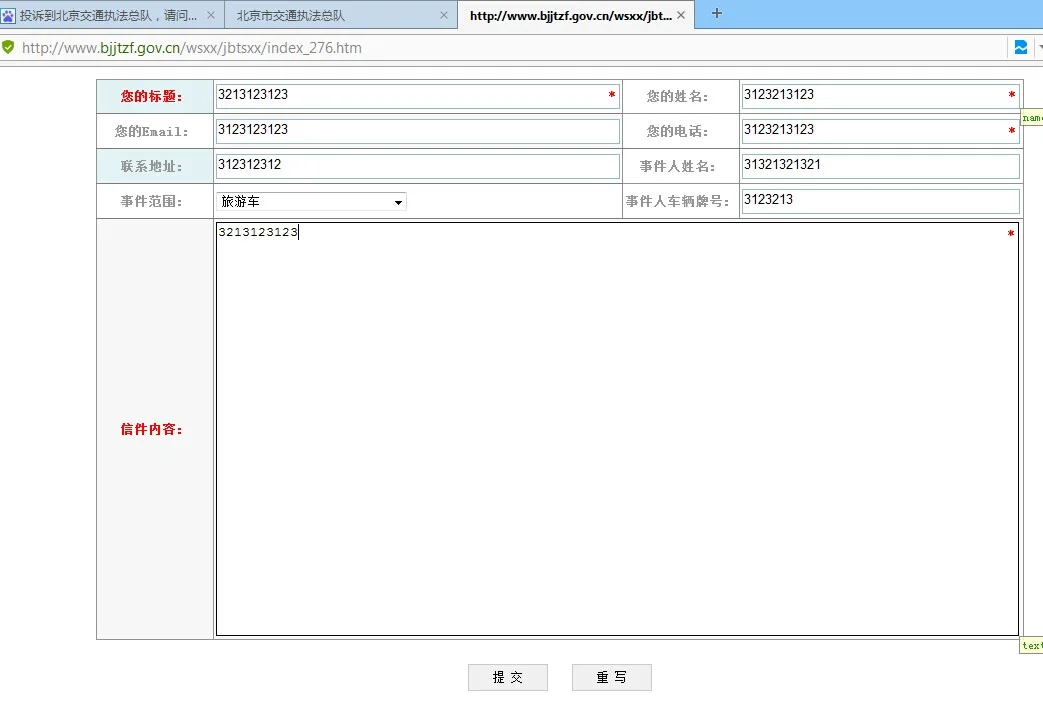This screenshot has width=1043, height=715.
Task: Switch to the 投诉到北京交通执法总队 tab
Action: point(105,16)
